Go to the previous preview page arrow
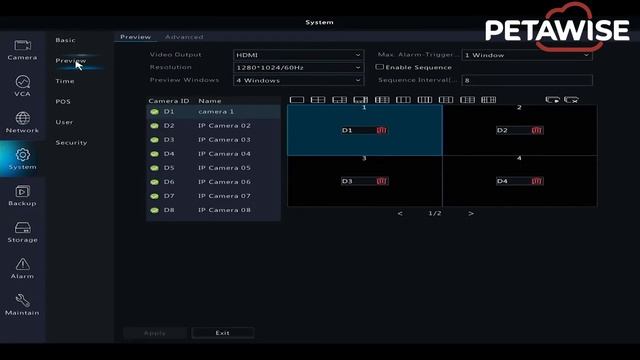This screenshot has height=360, width=640. point(400,213)
